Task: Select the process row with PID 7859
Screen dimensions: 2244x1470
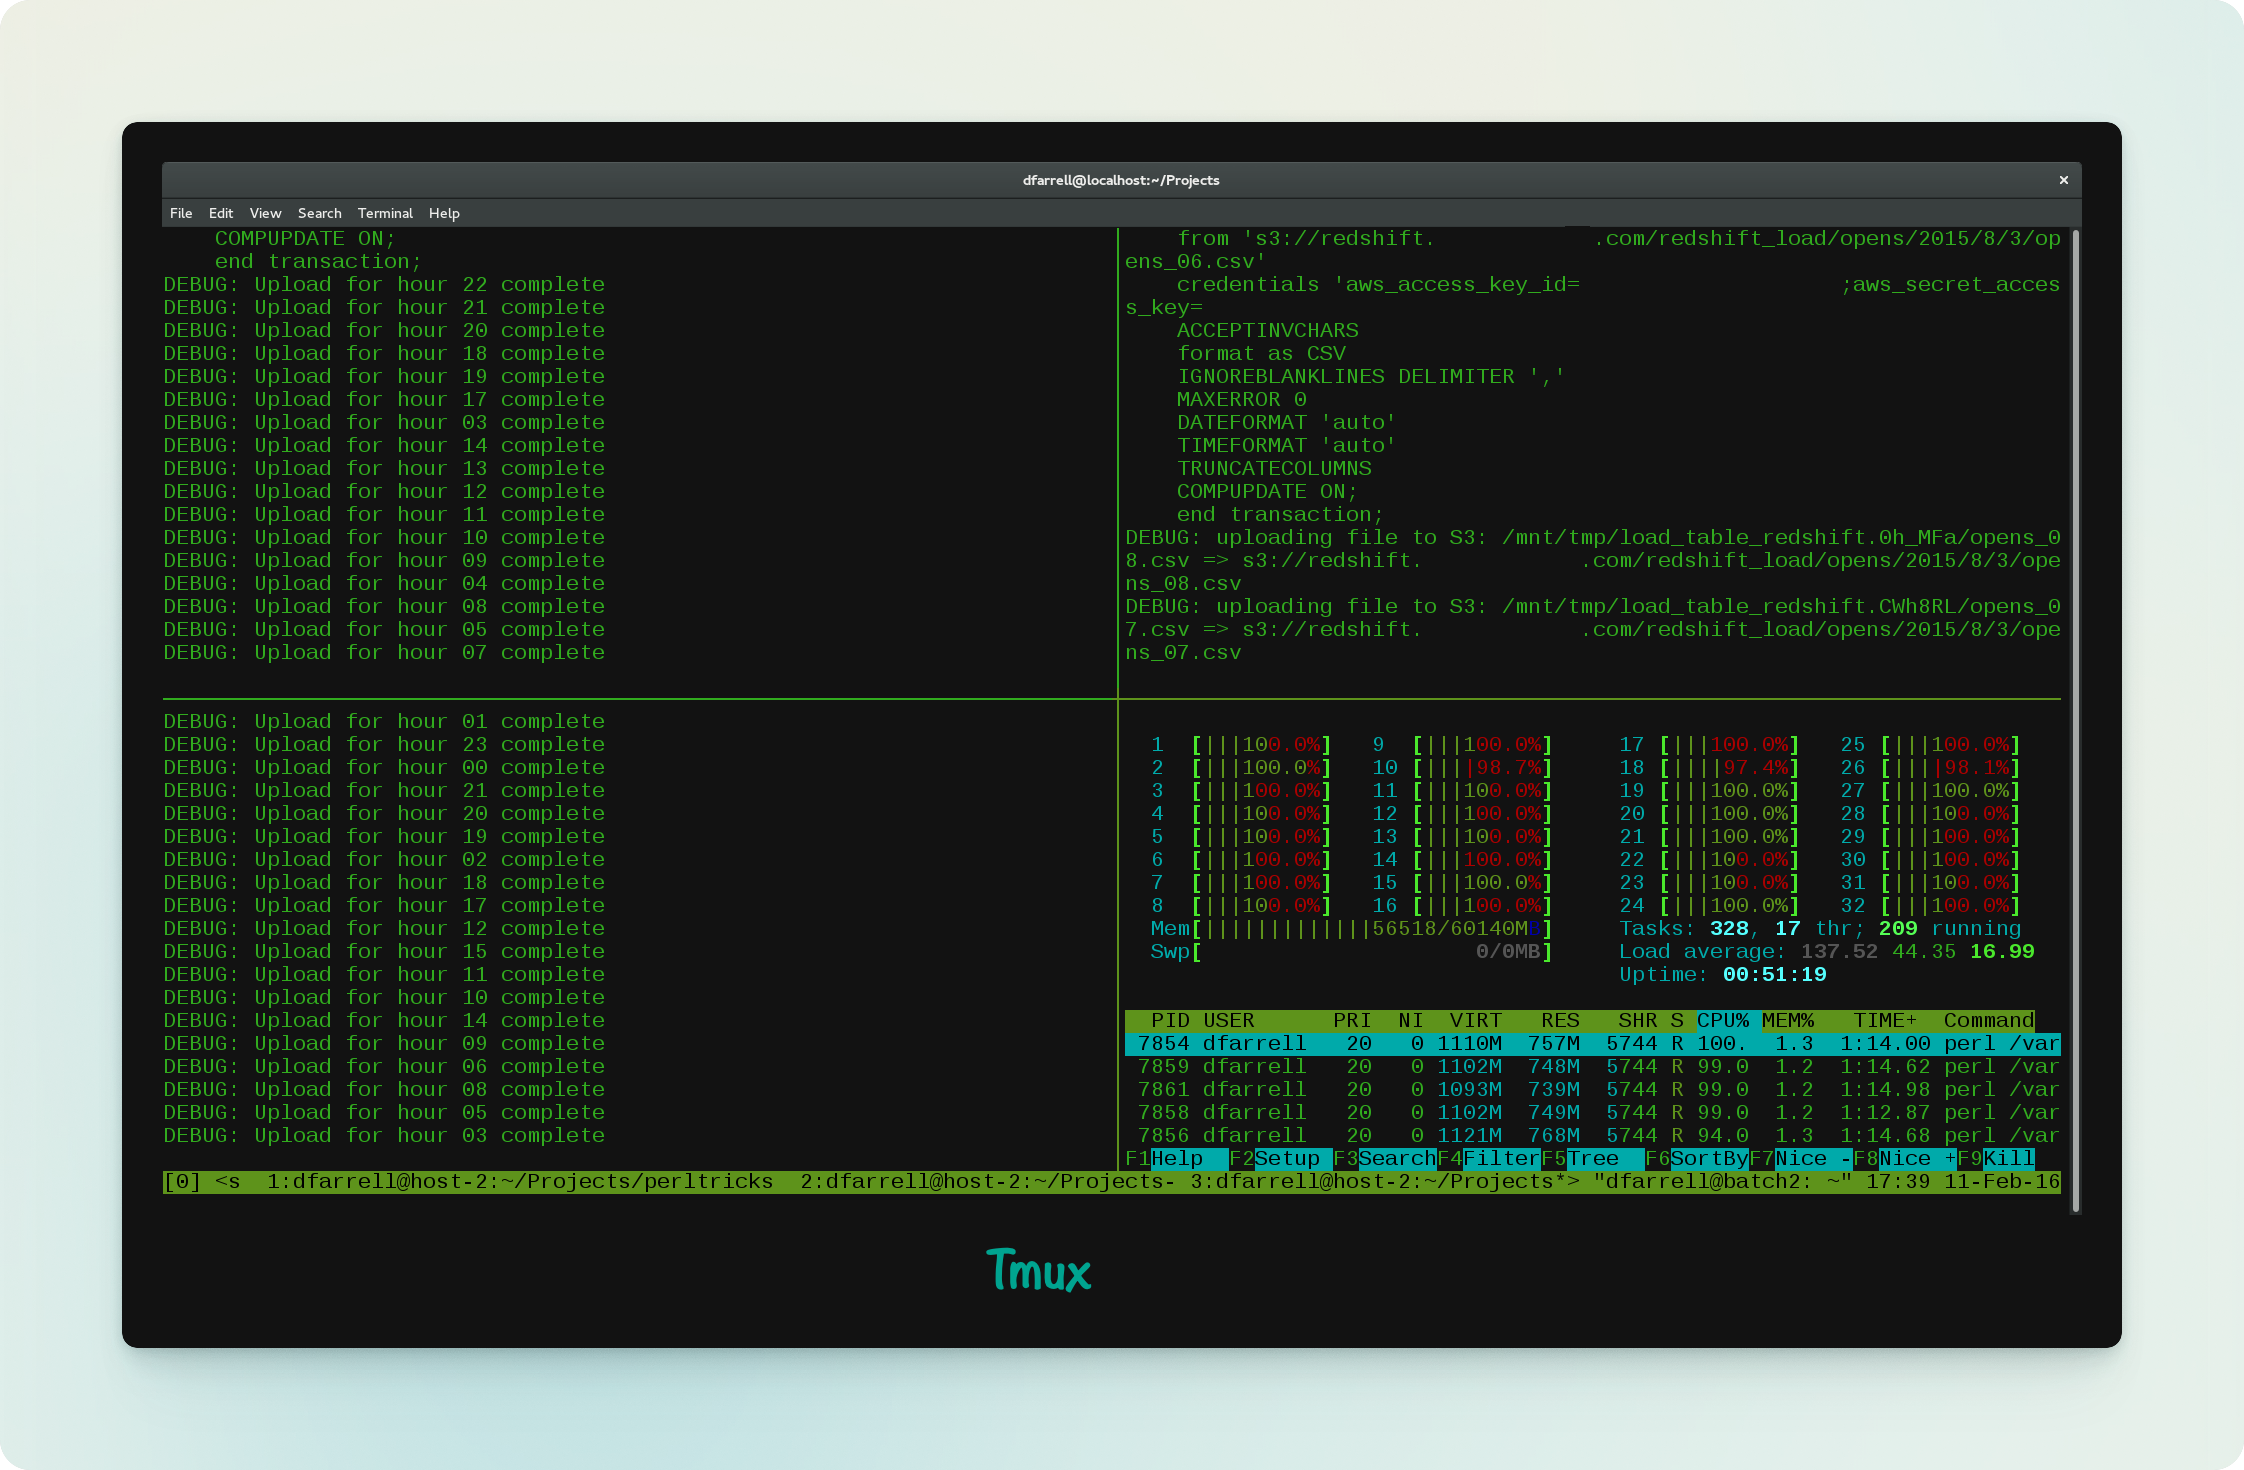Action: 1590,1066
